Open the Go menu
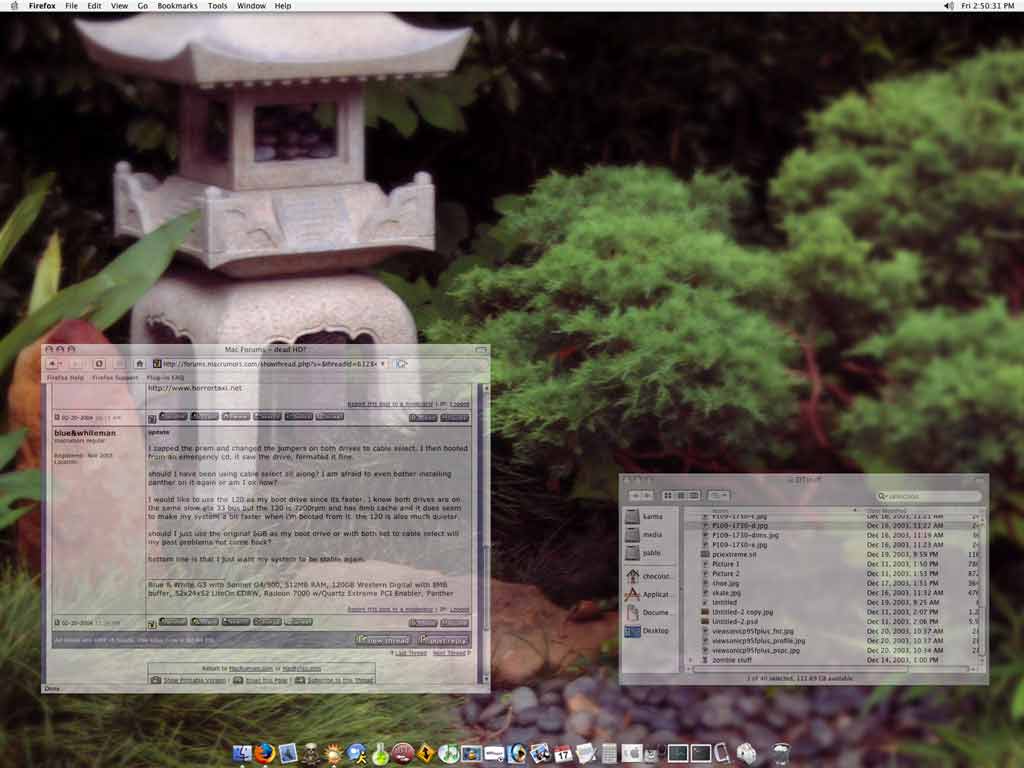1024x768 pixels. click(x=142, y=6)
